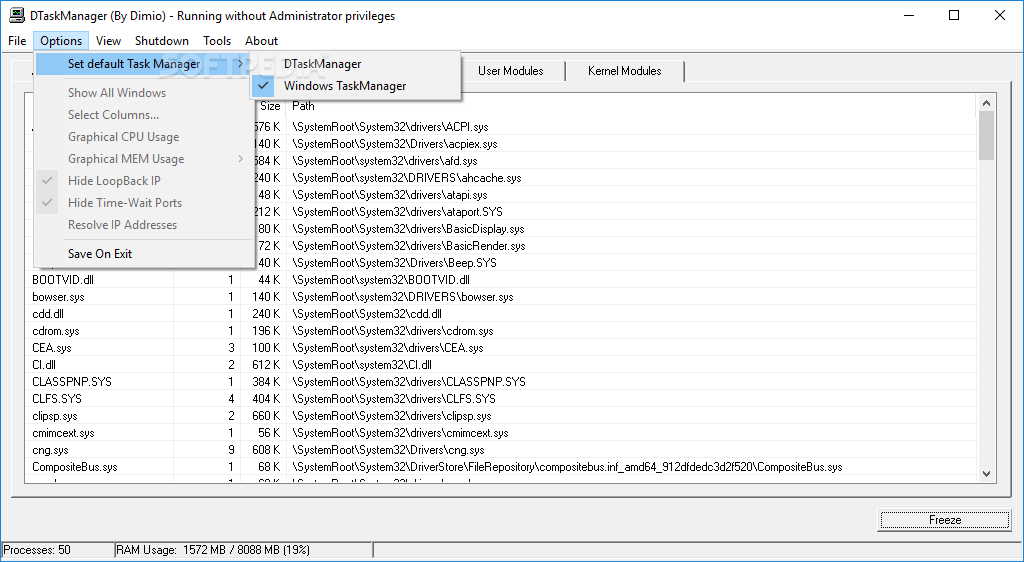Select cmimcext.sys row
This screenshot has height=562, width=1024.
pos(502,433)
